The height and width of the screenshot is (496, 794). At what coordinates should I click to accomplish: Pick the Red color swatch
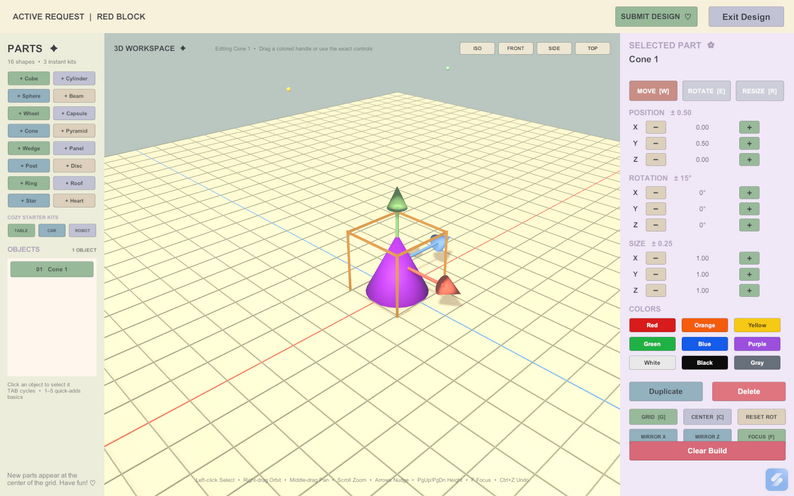[652, 325]
